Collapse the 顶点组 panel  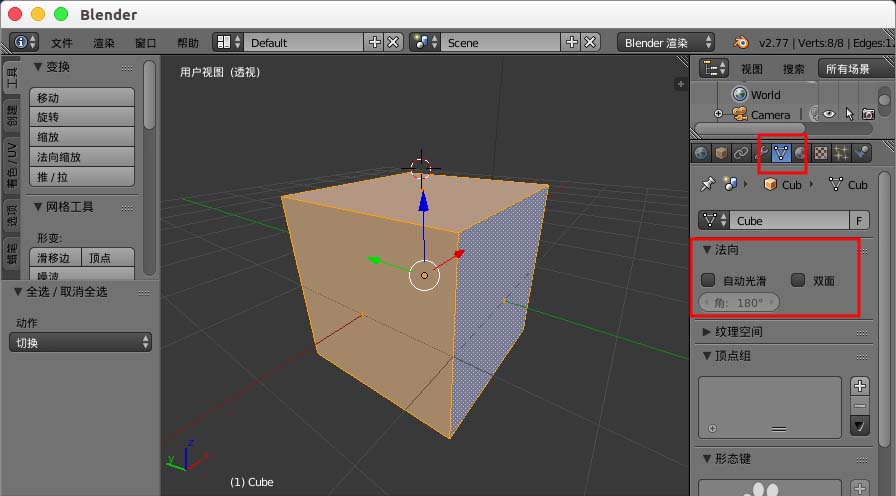[707, 356]
